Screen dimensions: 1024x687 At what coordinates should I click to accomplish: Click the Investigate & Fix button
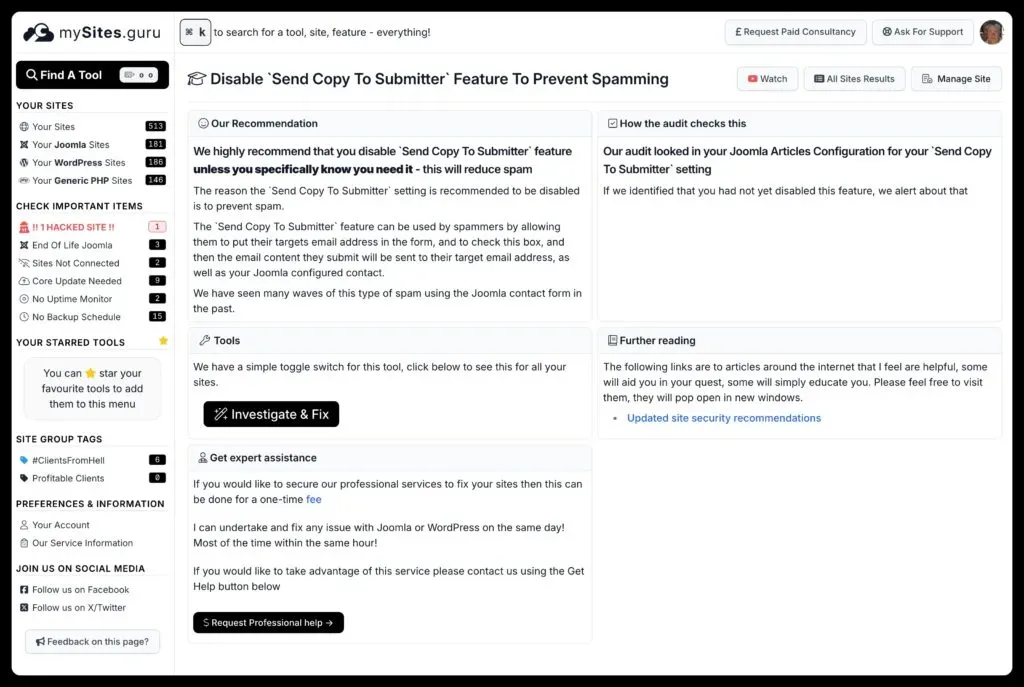click(x=270, y=413)
